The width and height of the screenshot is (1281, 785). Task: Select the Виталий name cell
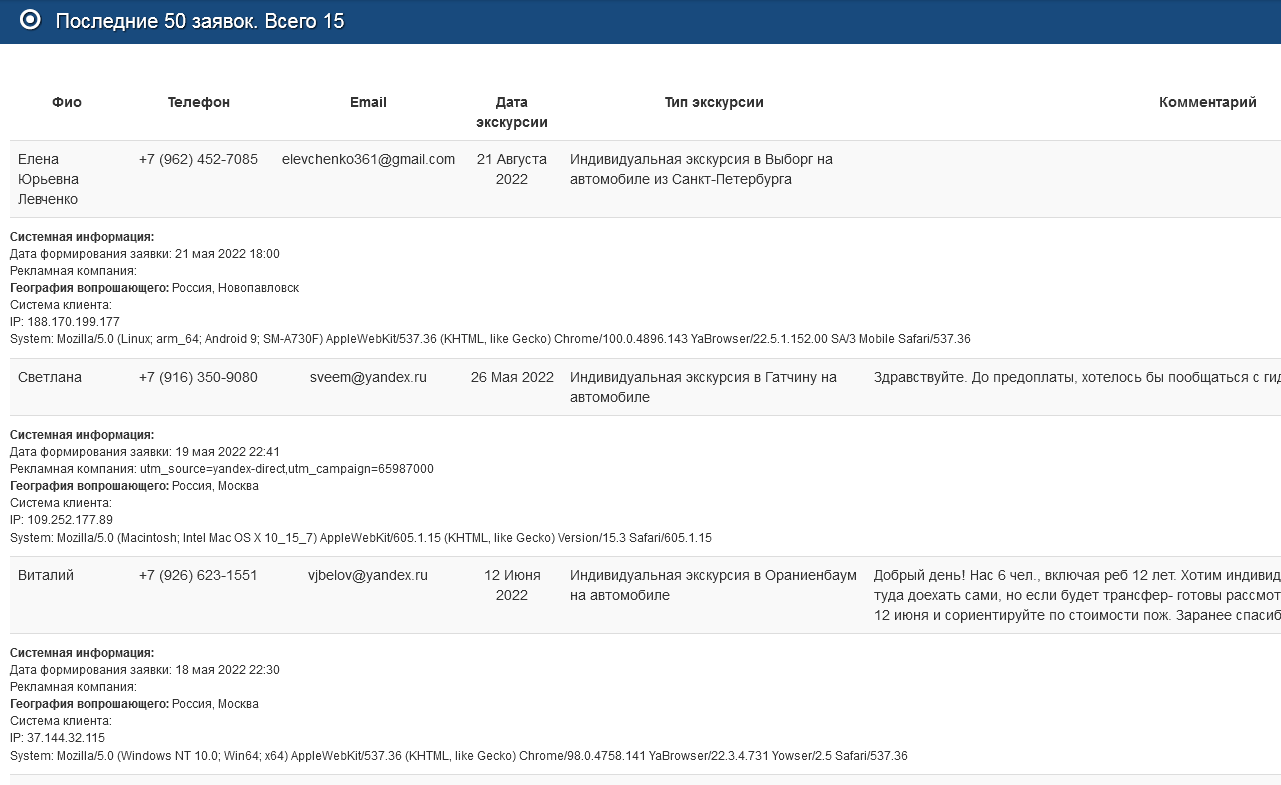tap(46, 575)
